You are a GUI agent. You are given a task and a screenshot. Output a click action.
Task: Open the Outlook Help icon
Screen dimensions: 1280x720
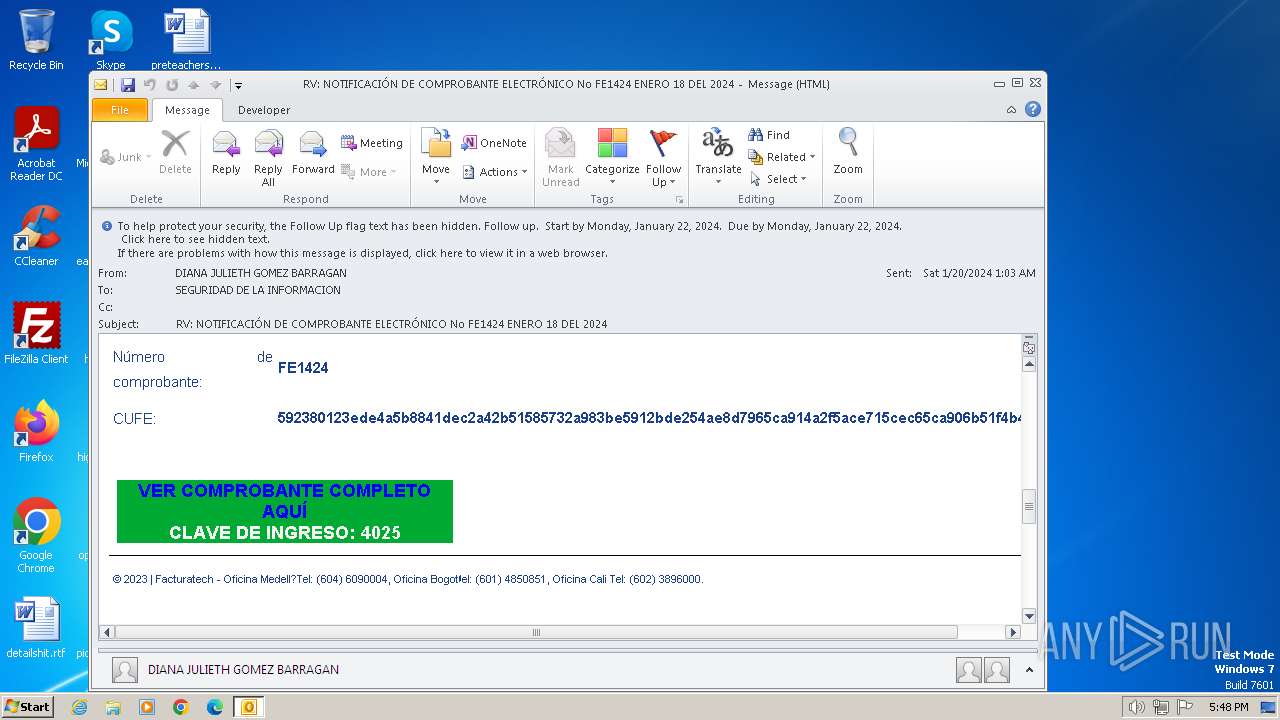[1033, 110]
